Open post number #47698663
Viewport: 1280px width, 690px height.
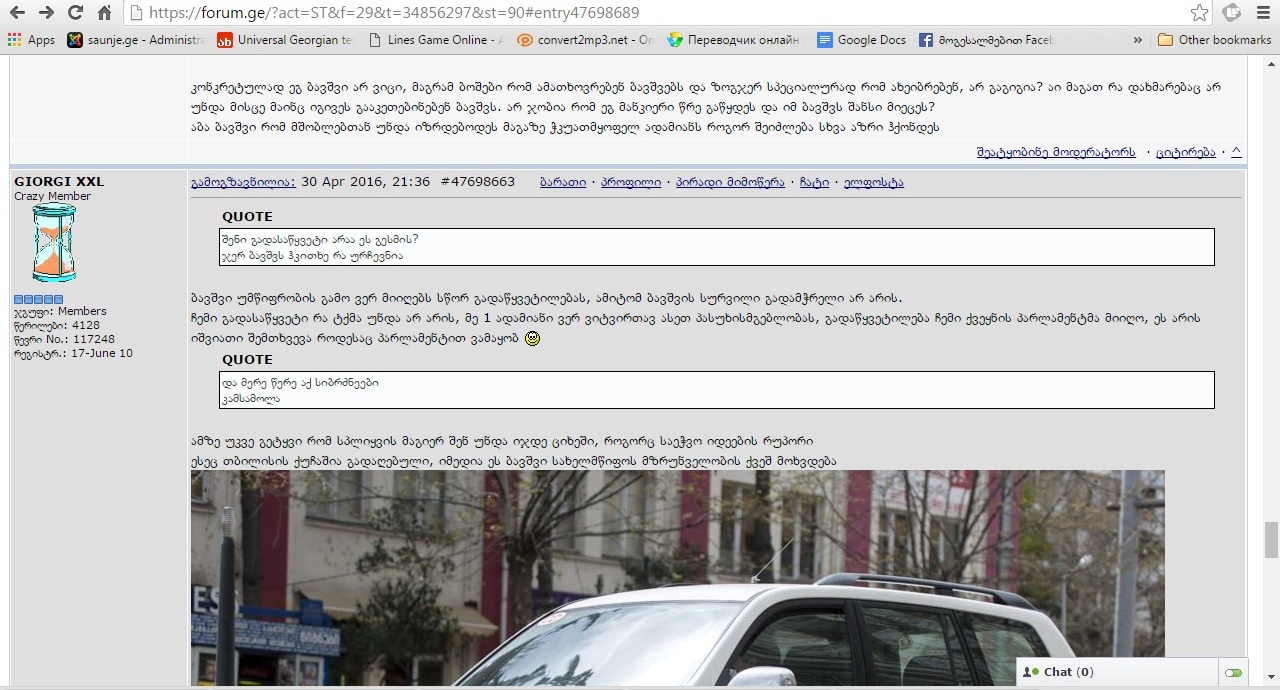click(478, 182)
